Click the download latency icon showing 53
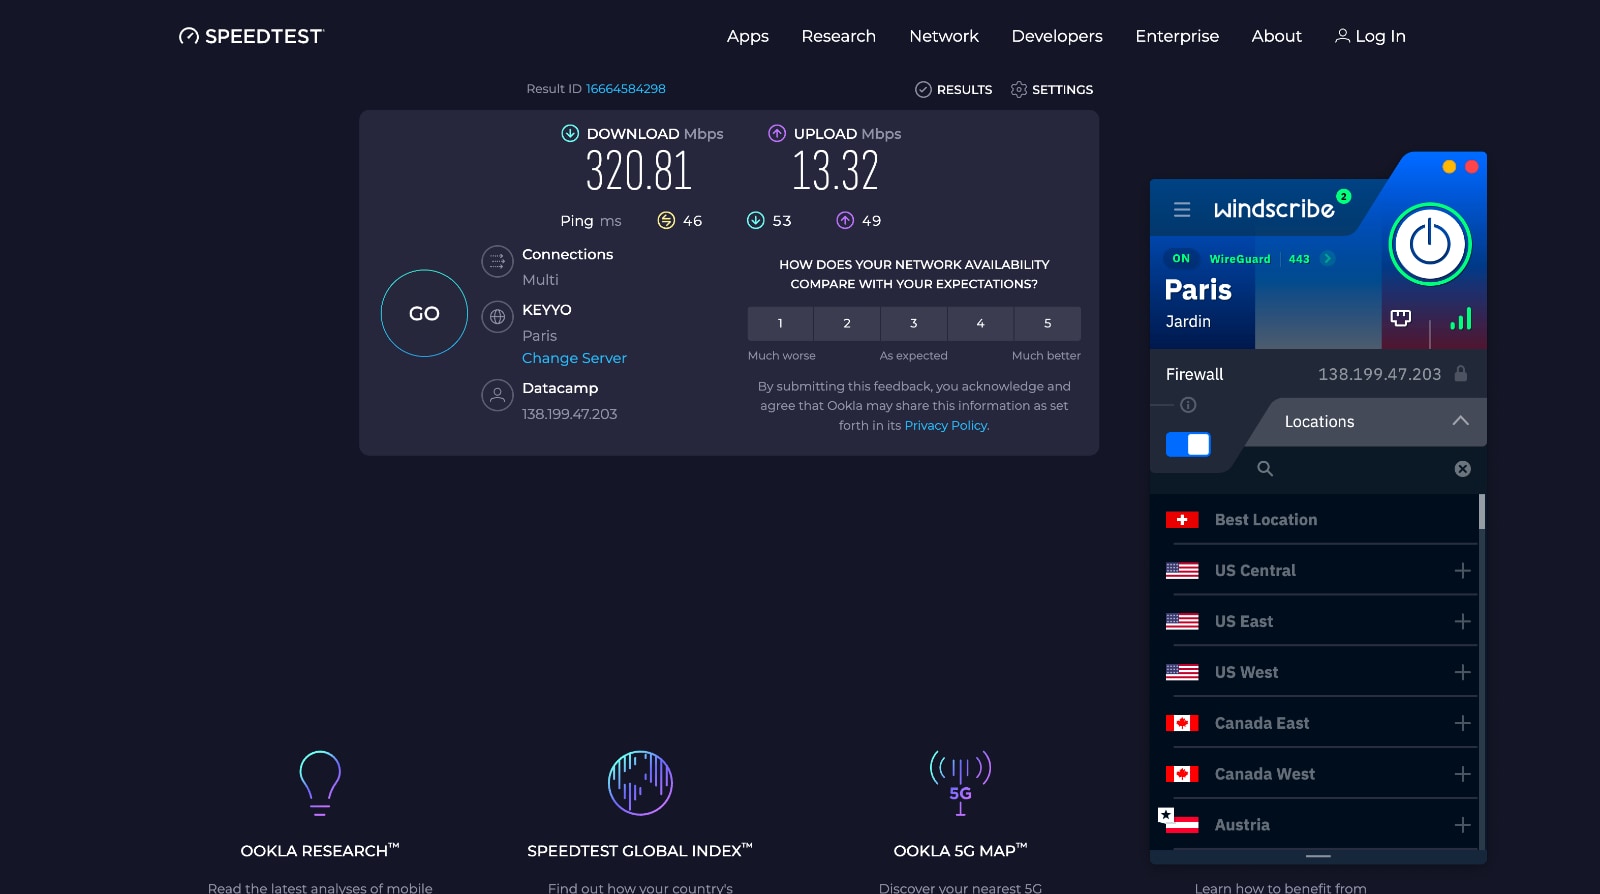This screenshot has height=894, width=1600. pos(756,220)
